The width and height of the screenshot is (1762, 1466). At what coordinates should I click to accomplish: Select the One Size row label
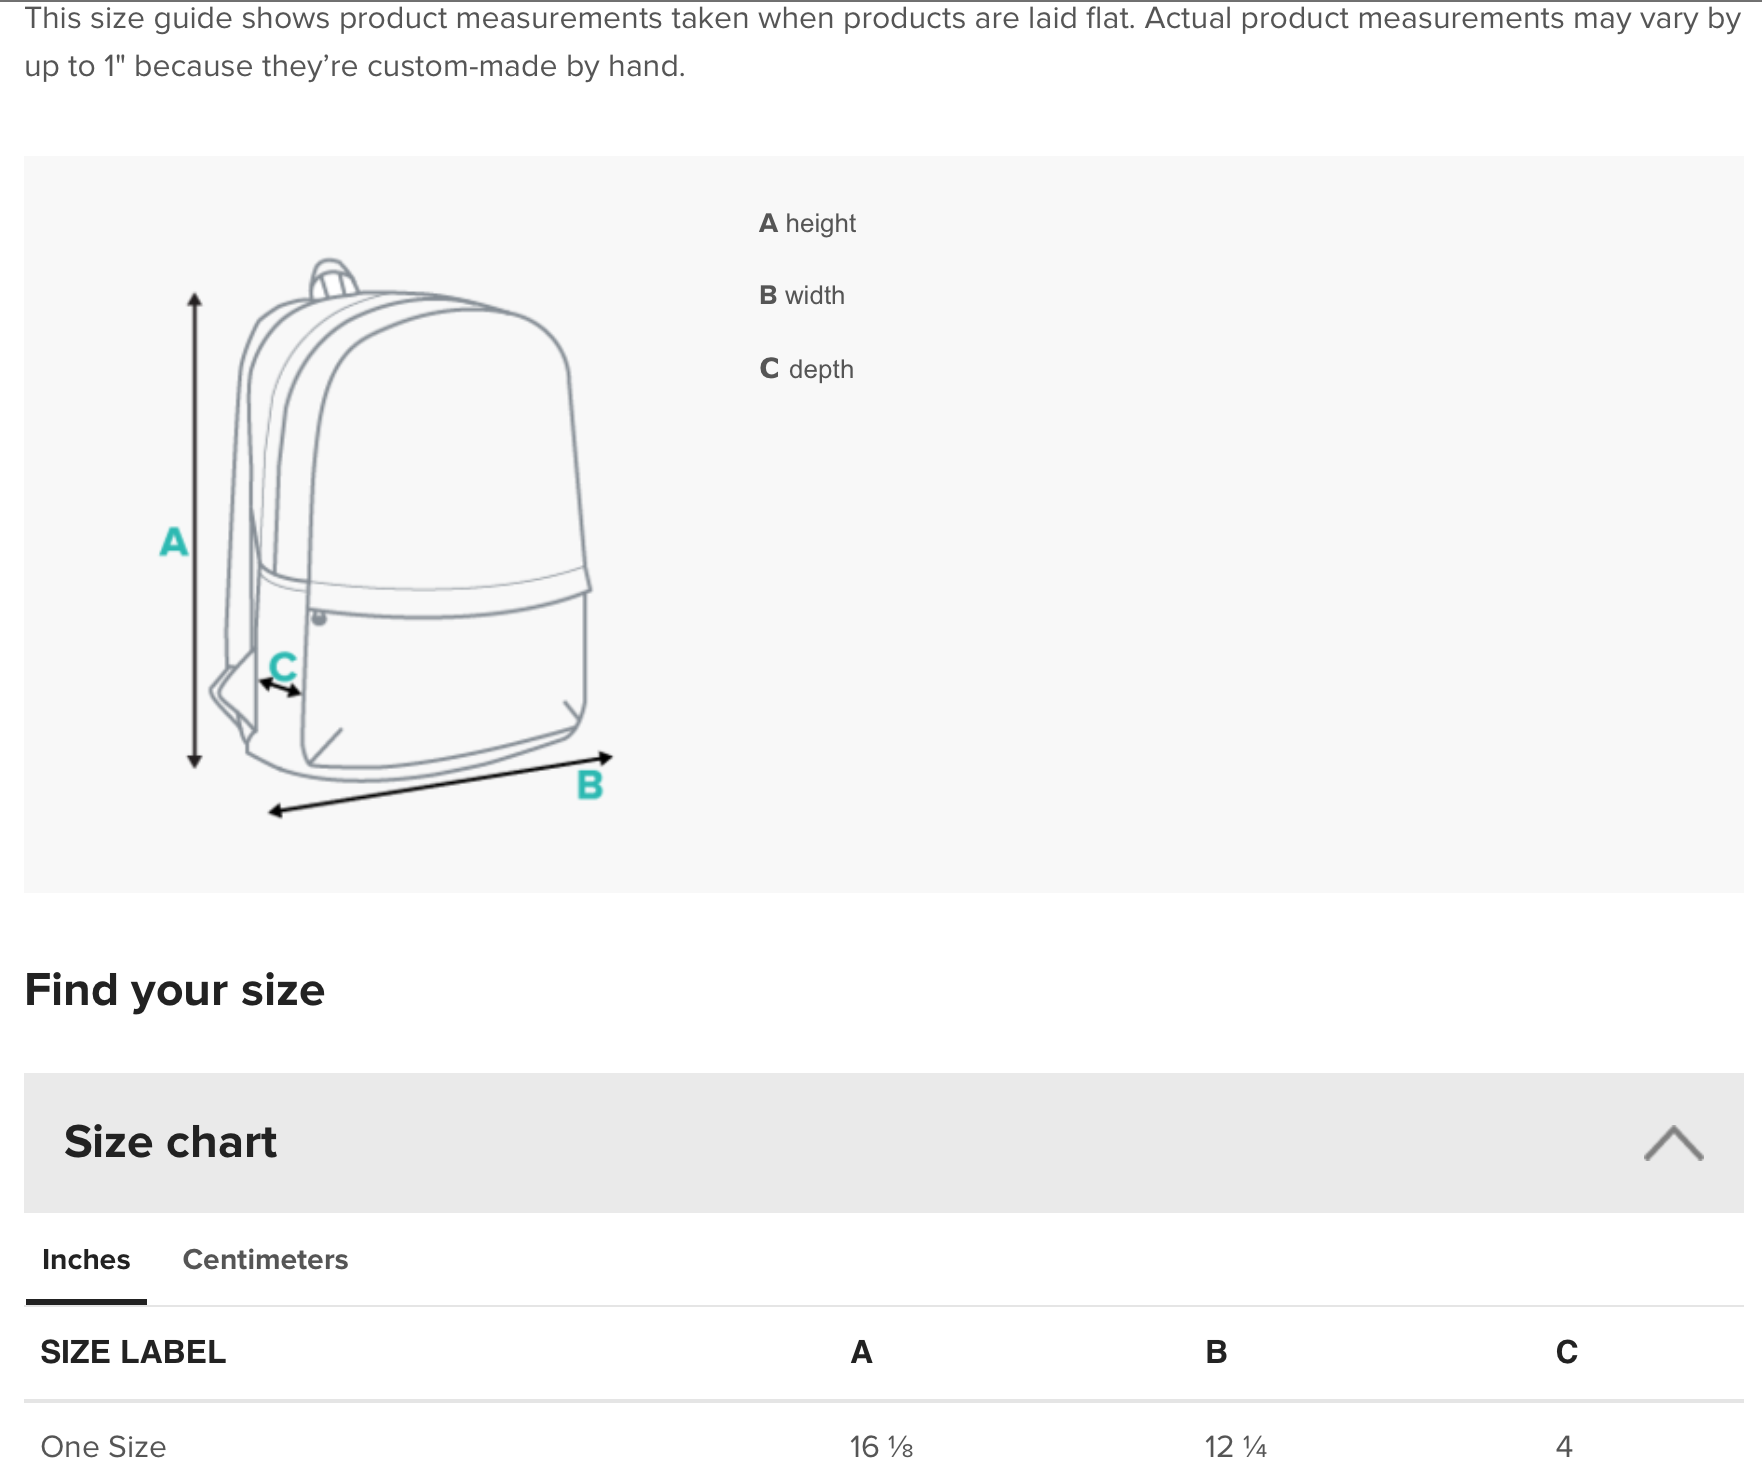click(103, 1446)
